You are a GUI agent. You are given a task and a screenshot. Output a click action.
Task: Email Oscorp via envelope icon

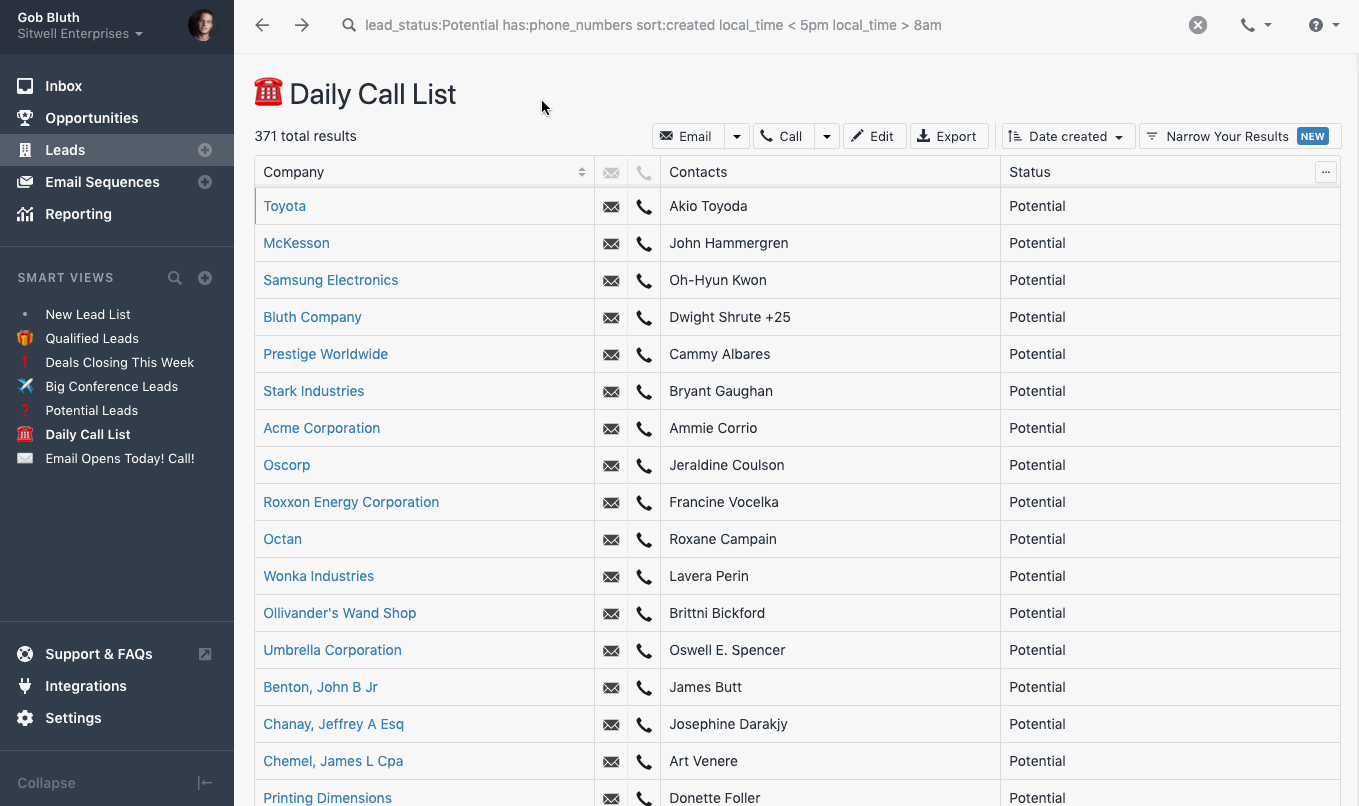point(611,466)
